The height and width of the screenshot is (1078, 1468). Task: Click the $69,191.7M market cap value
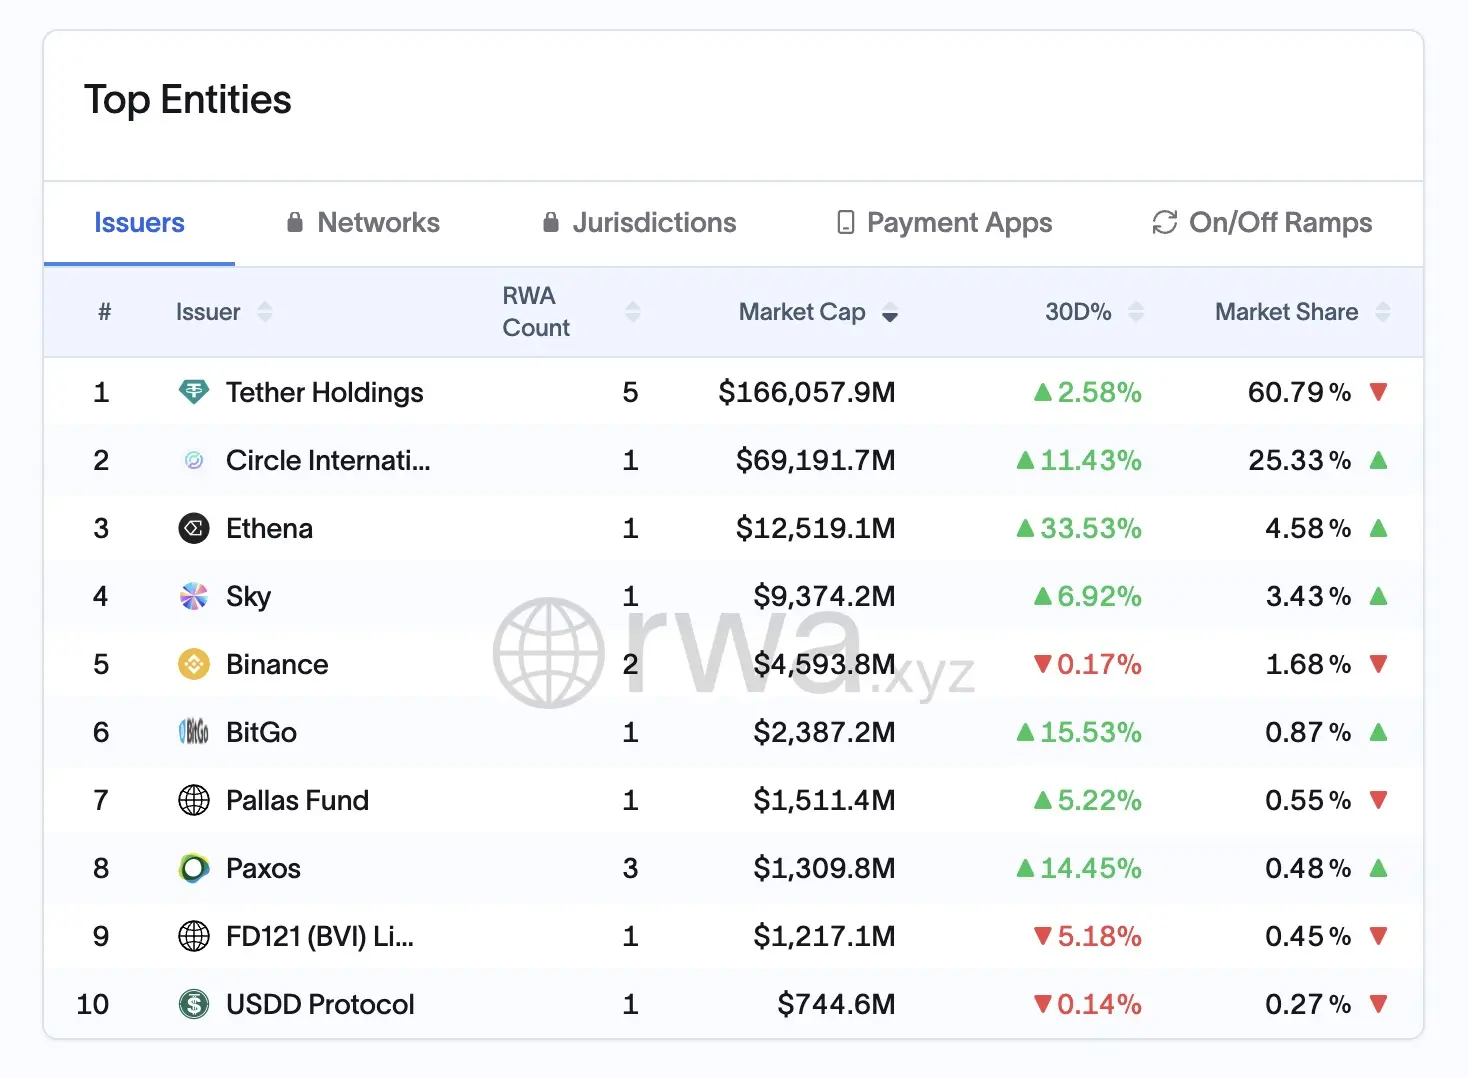tap(816, 460)
